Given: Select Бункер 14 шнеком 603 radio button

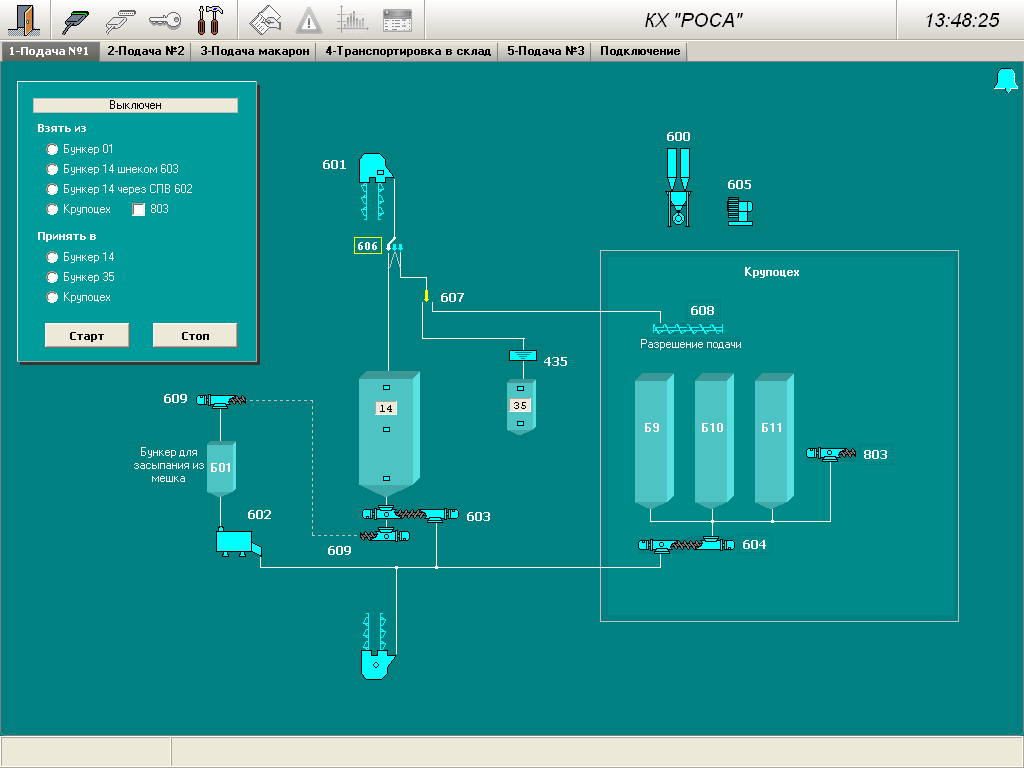Looking at the screenshot, I should coord(53,169).
